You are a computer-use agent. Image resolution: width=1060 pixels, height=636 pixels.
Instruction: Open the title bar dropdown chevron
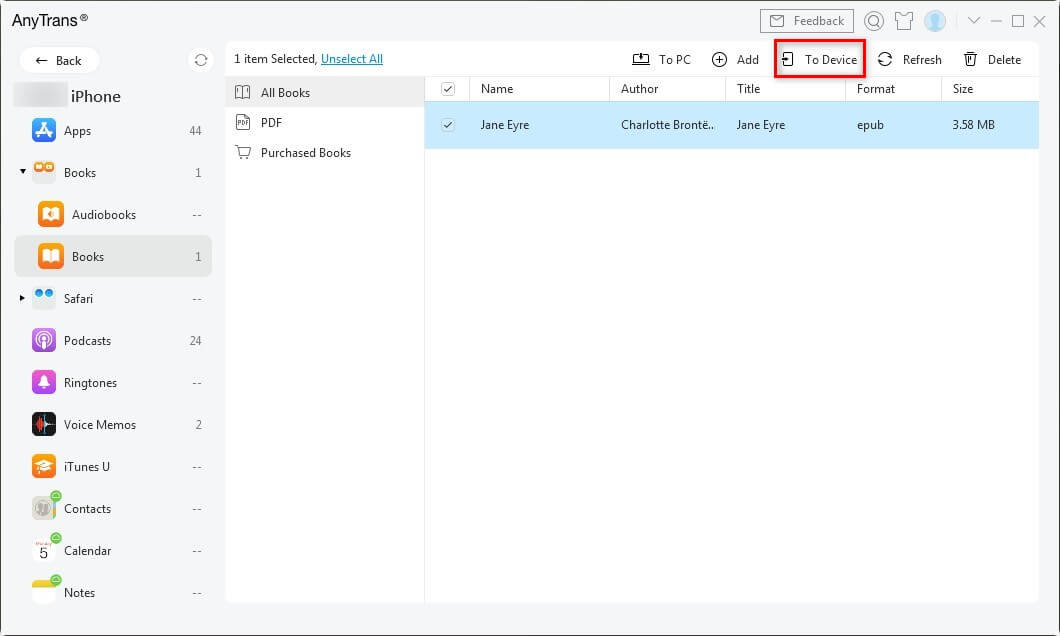click(974, 21)
